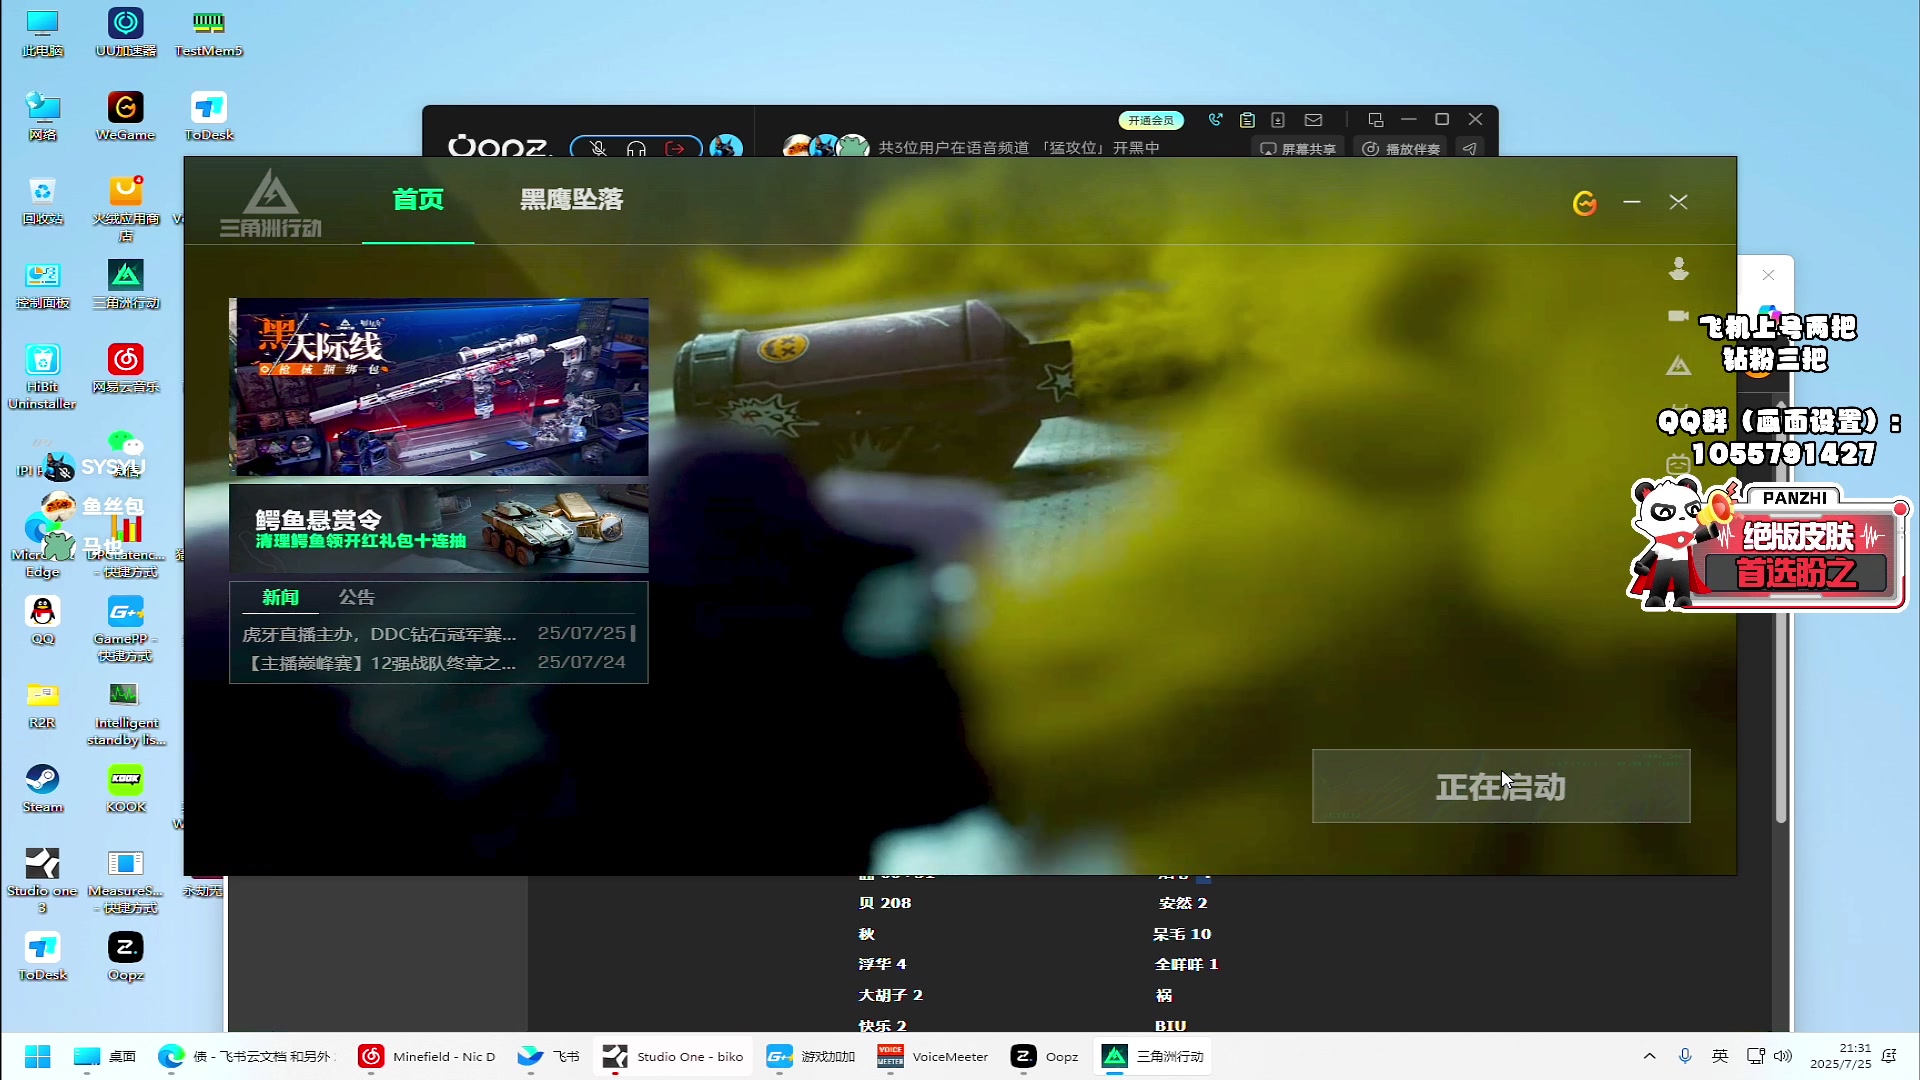Switch to 飞书 taskbar item
This screenshot has width=1920, height=1080.
click(x=549, y=1056)
